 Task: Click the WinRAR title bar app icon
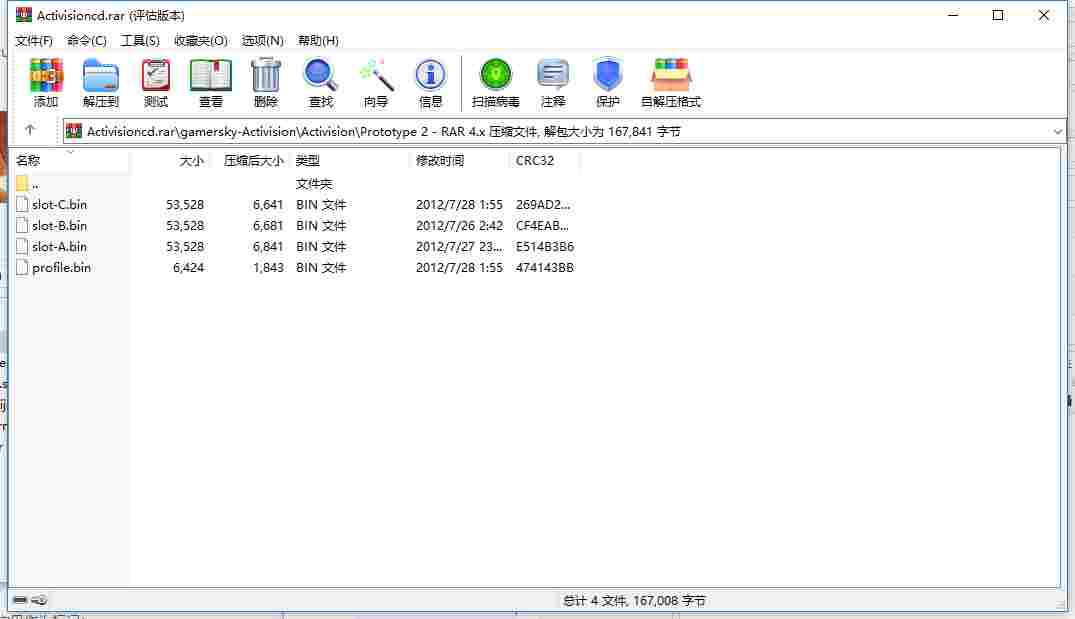coord(24,14)
